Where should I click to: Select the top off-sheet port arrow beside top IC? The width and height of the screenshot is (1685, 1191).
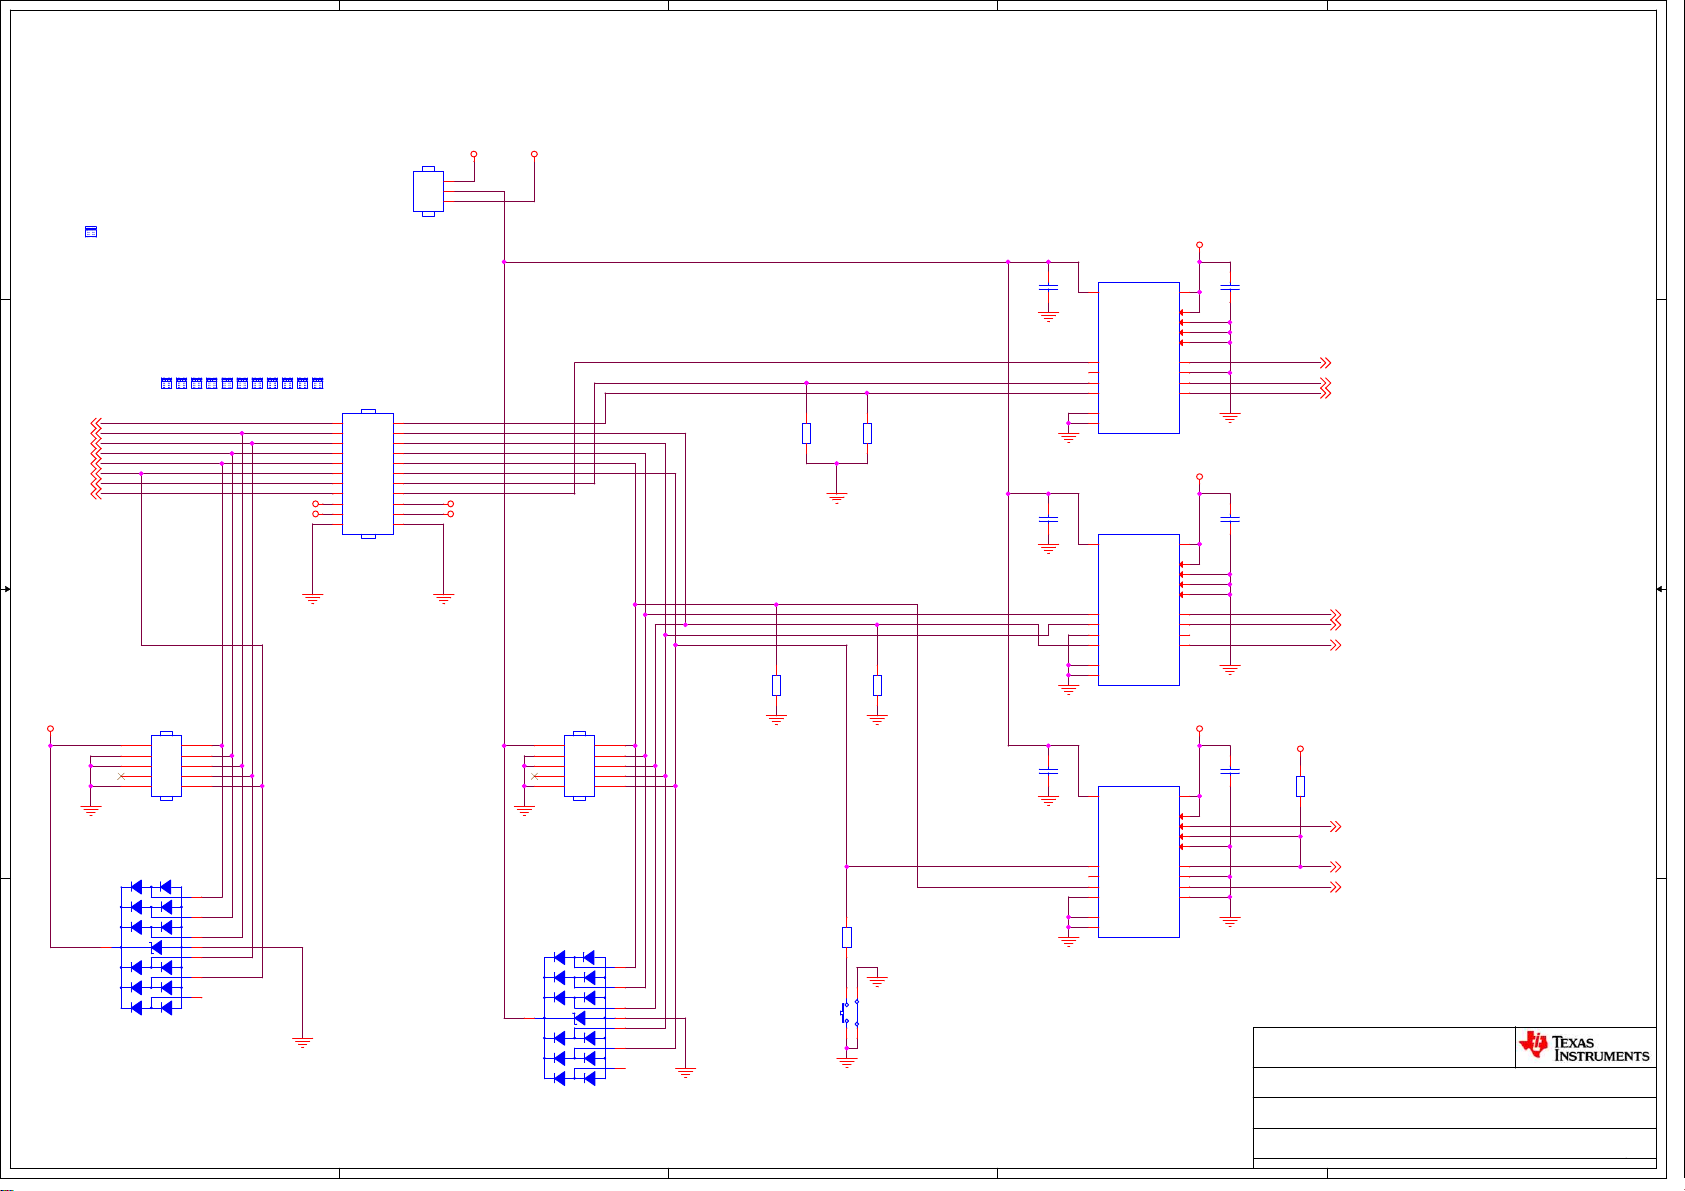click(x=1326, y=363)
